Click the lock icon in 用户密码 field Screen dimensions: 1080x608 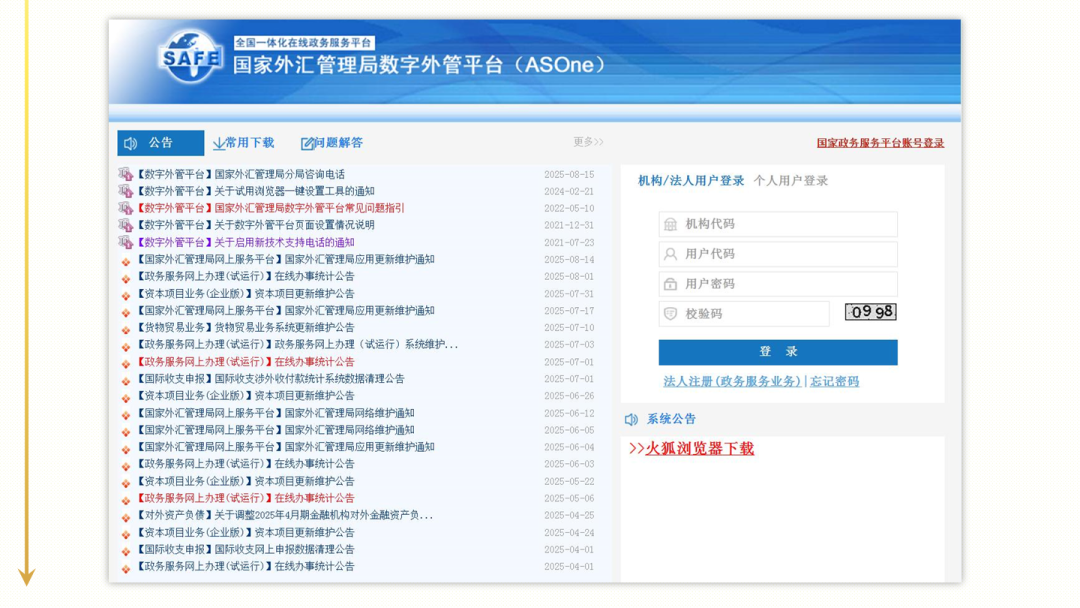point(670,284)
